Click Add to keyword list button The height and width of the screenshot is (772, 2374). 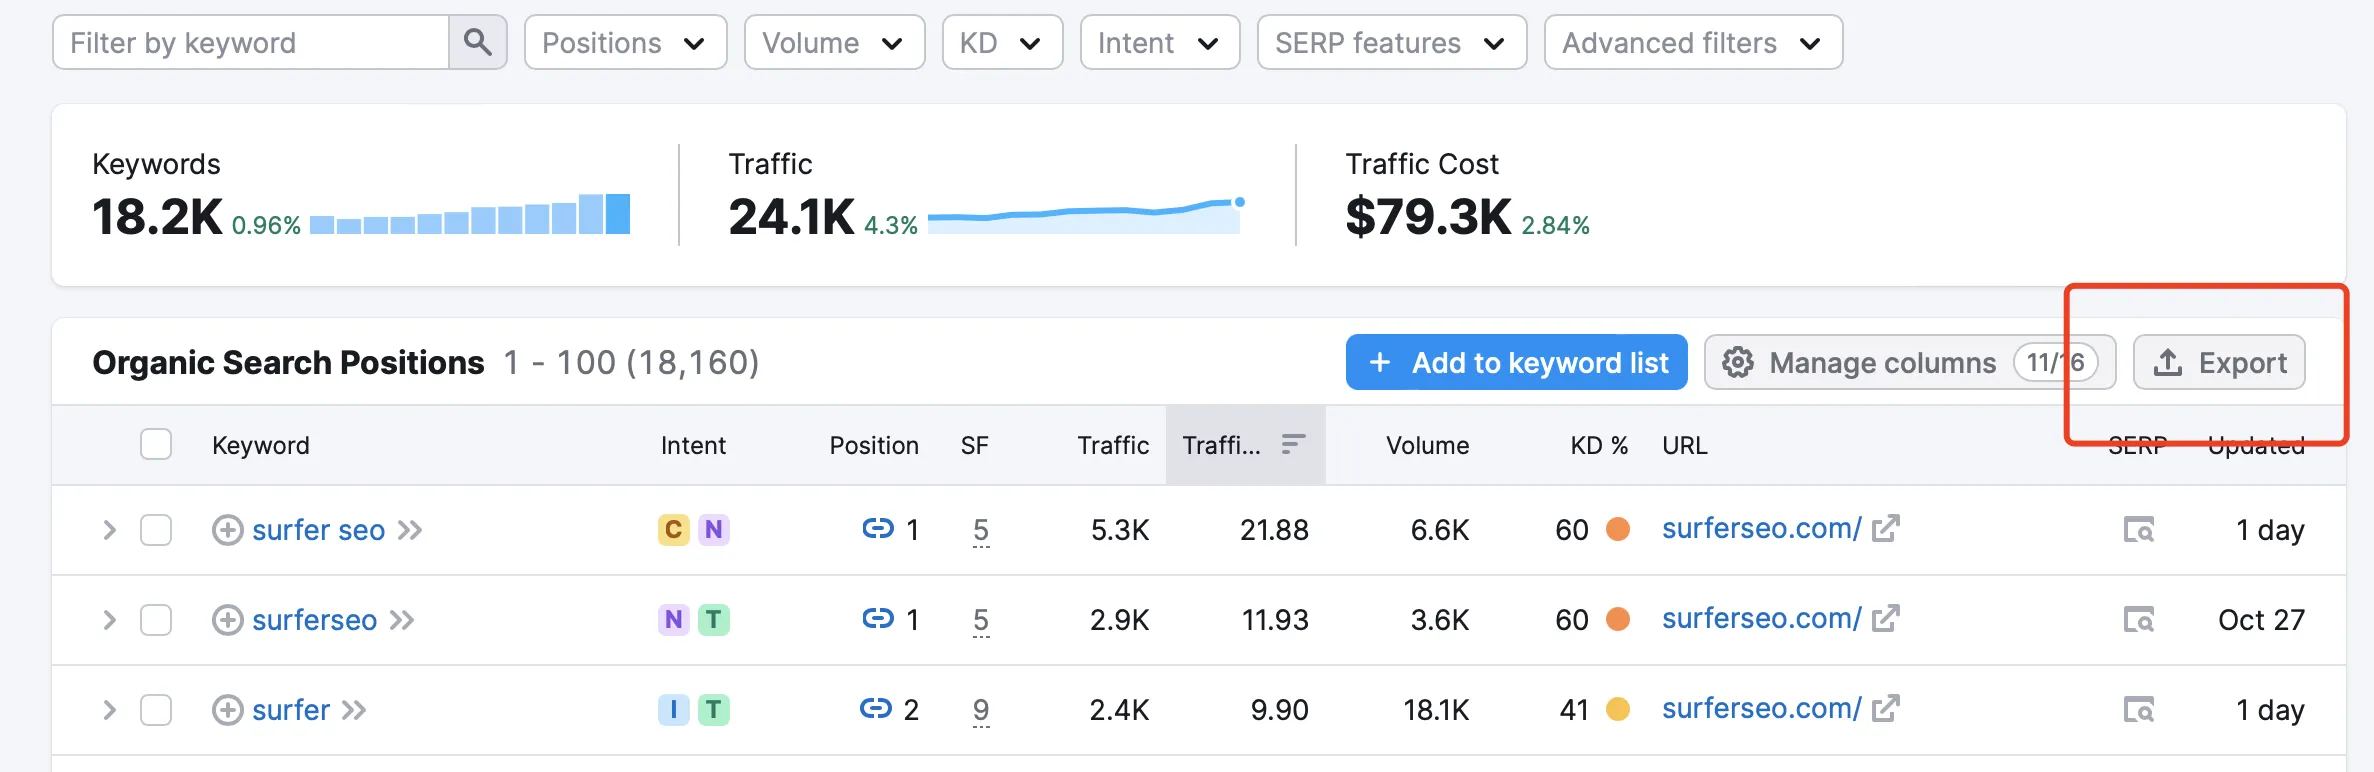pyautogui.click(x=1516, y=362)
